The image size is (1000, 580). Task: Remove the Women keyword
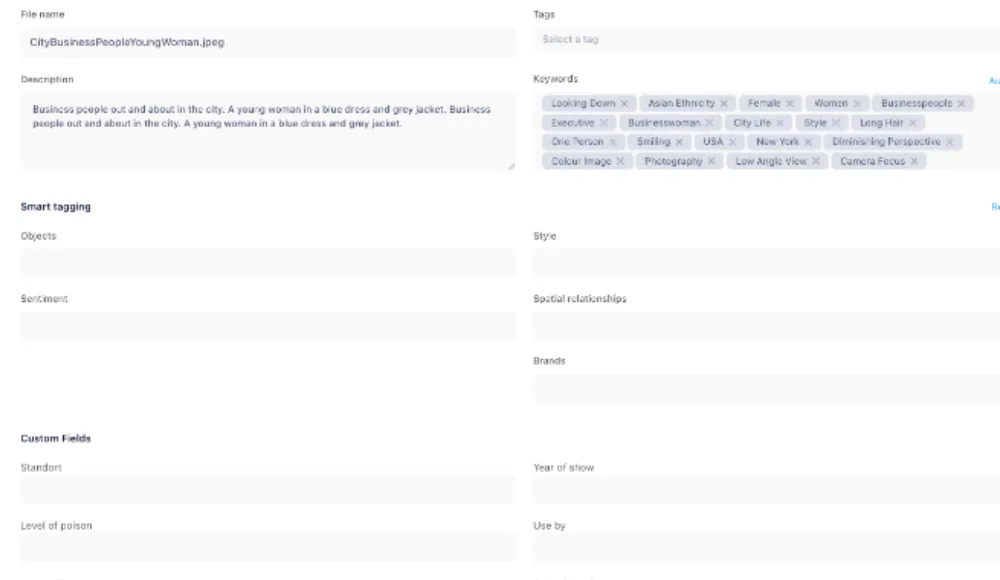coord(857,103)
